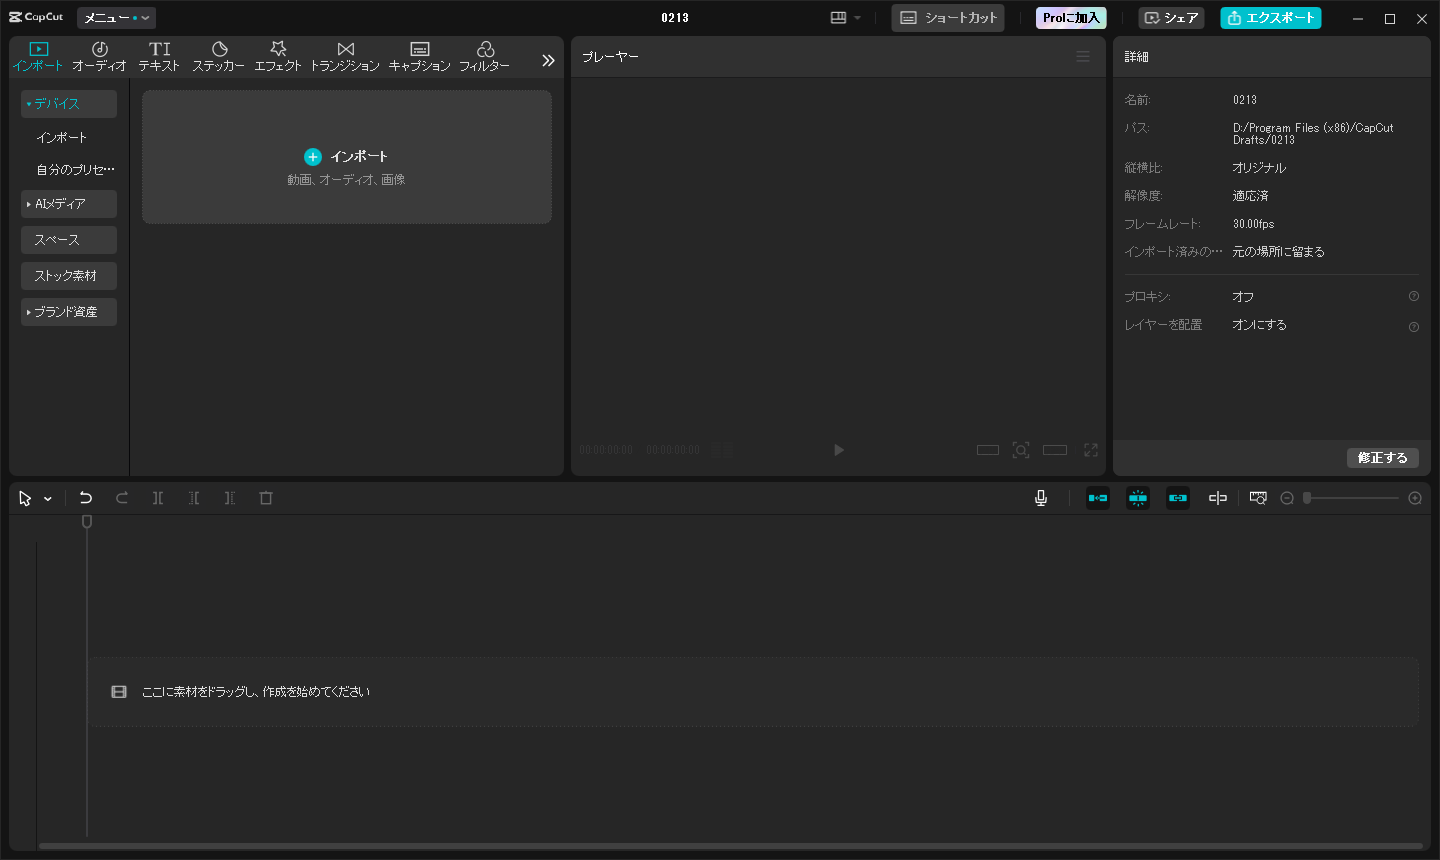Click the timeline zoom in plus icon
1440x860 pixels.
(1415, 498)
